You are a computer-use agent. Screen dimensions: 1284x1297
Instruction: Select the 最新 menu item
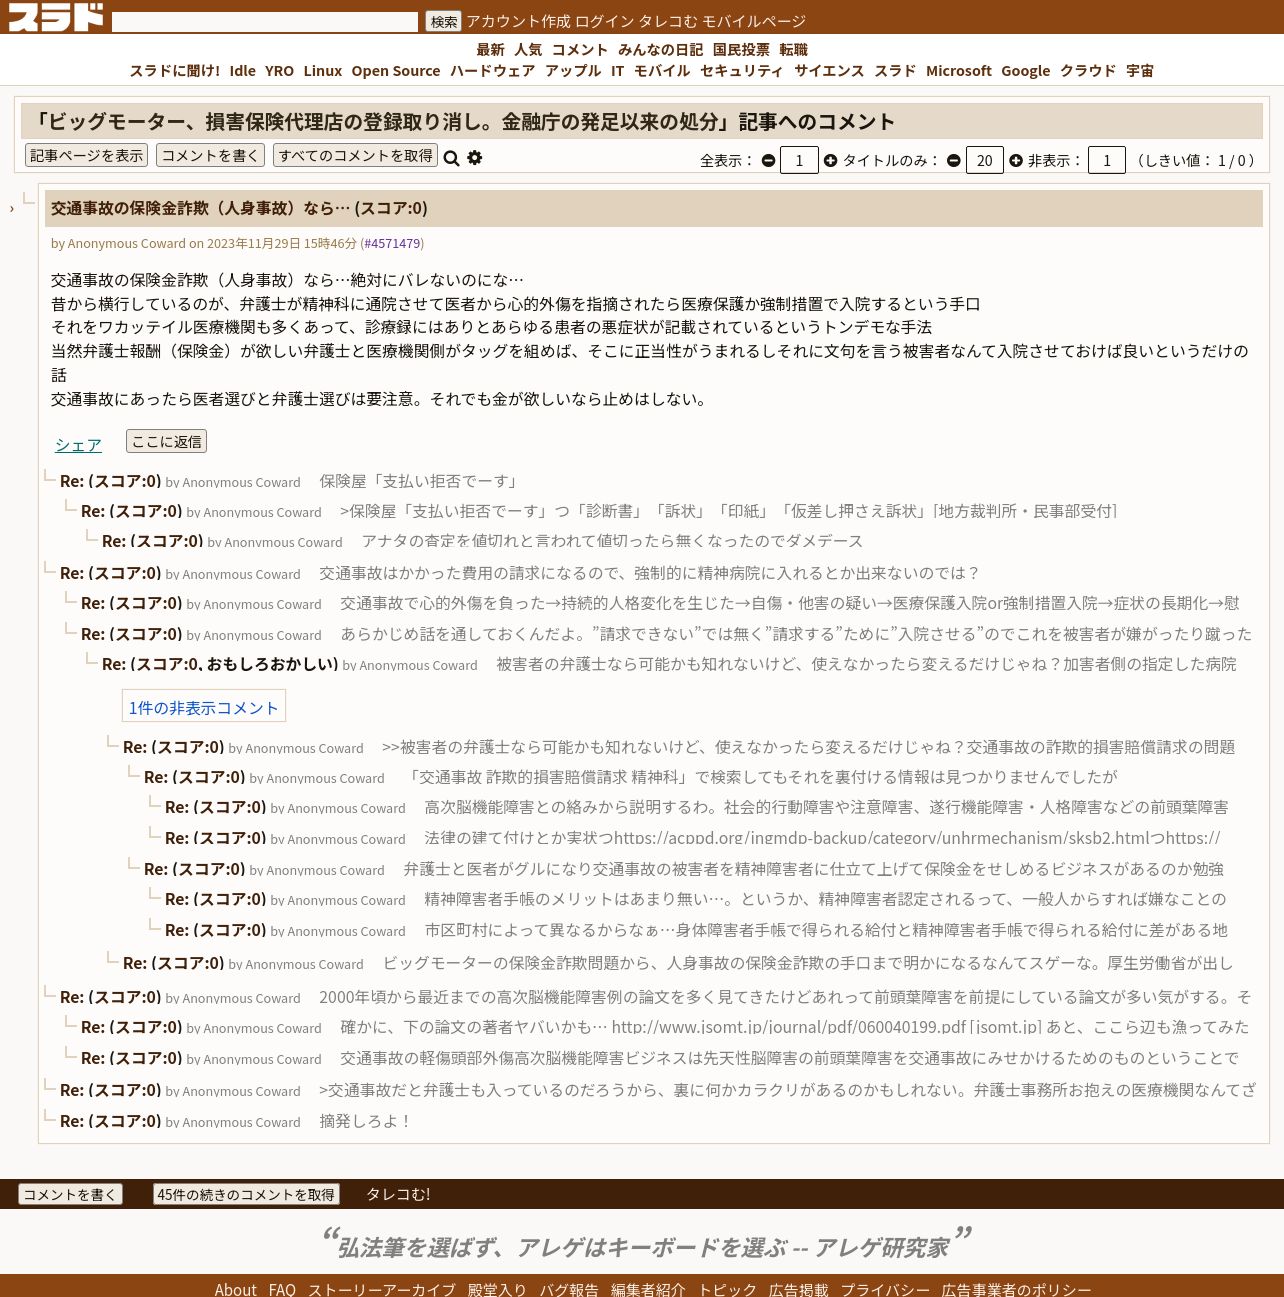click(490, 50)
